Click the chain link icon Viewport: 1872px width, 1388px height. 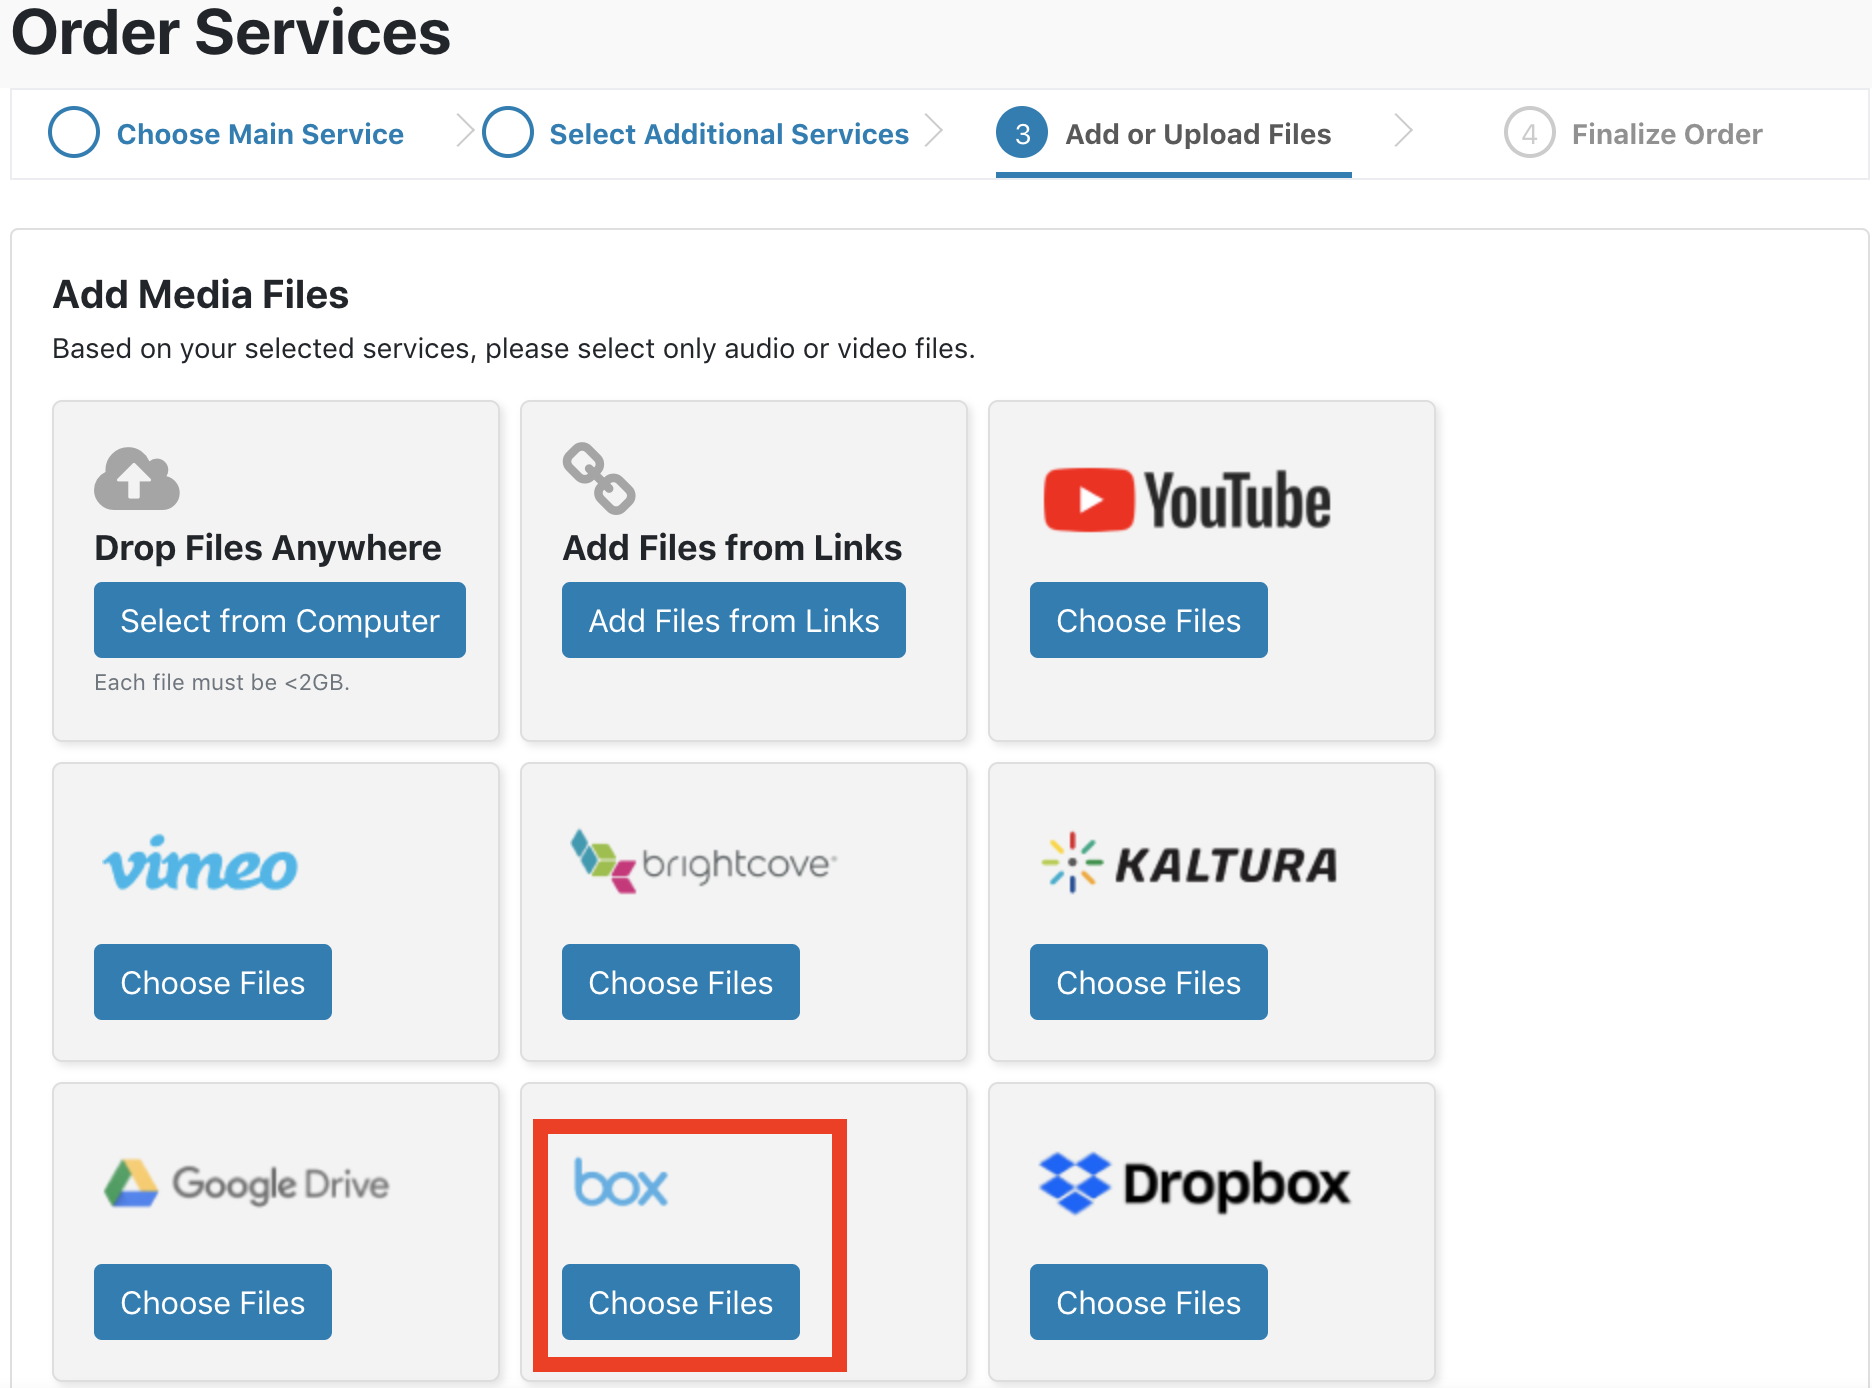coord(599,478)
